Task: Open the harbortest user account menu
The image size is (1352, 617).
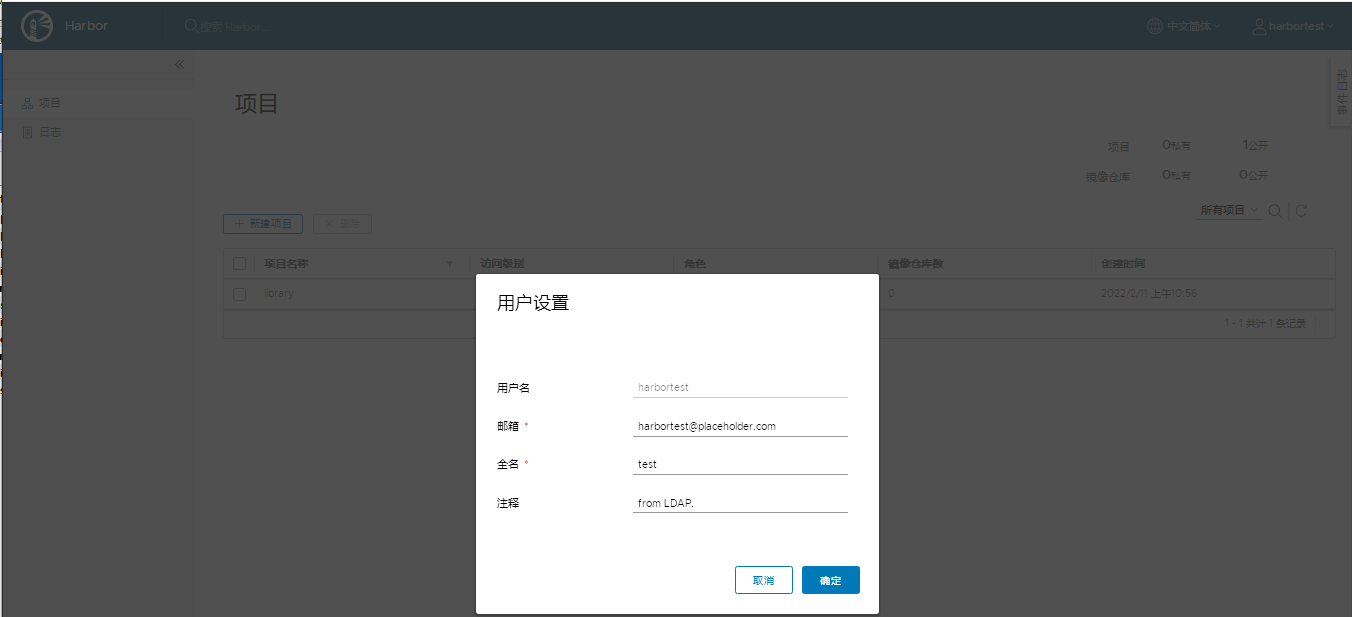Action: tap(1292, 26)
